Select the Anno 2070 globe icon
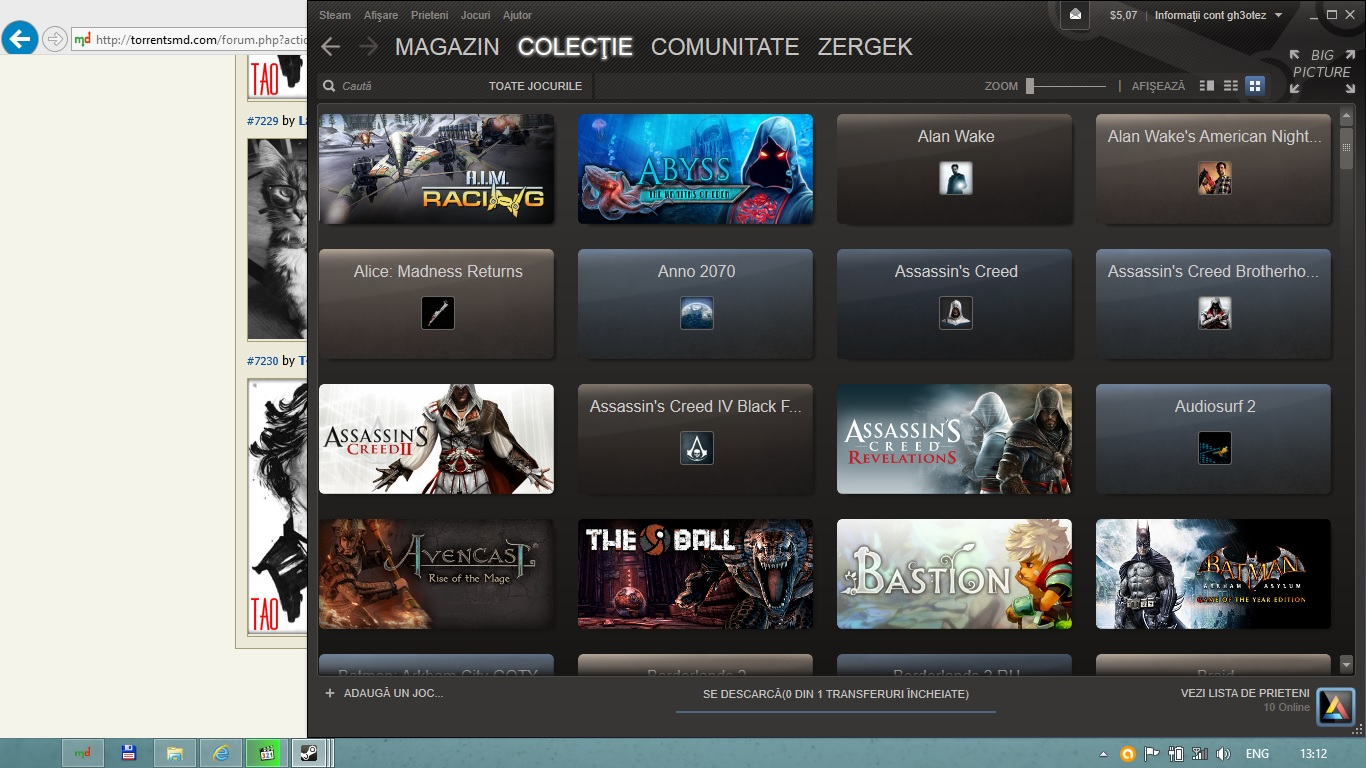The width and height of the screenshot is (1366, 768). click(696, 313)
